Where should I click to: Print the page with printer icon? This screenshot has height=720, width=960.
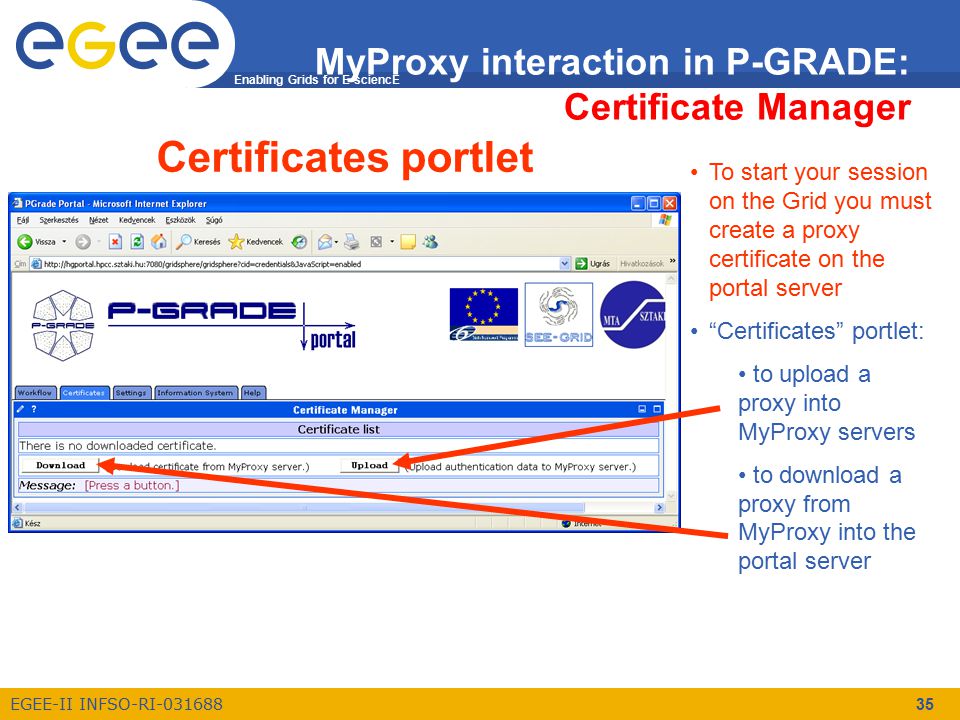click(x=351, y=242)
